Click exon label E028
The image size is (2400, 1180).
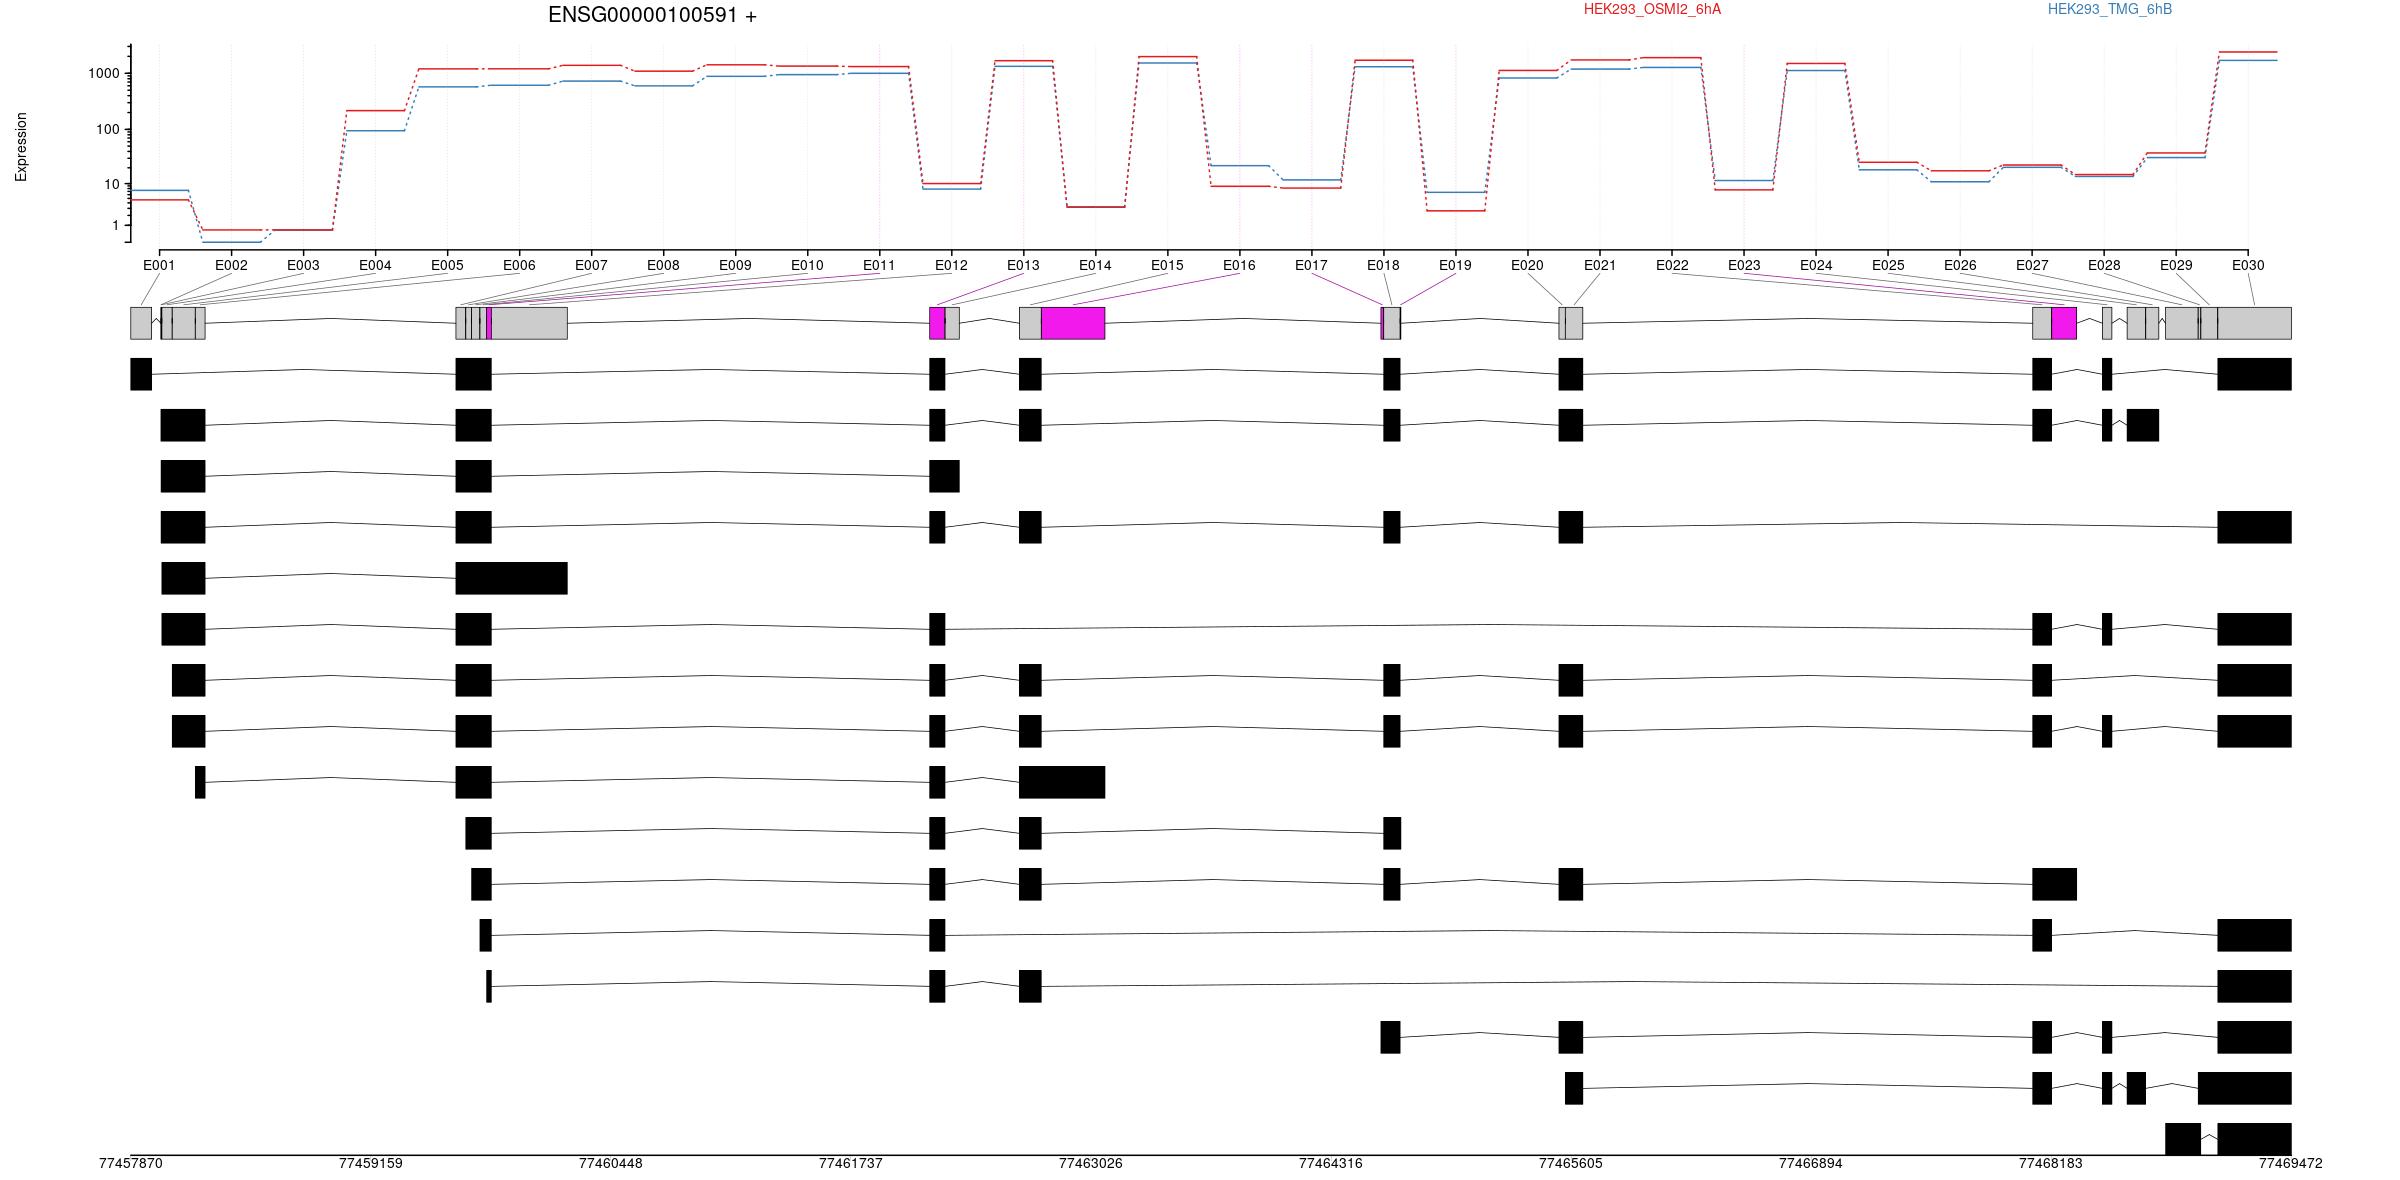2104,265
